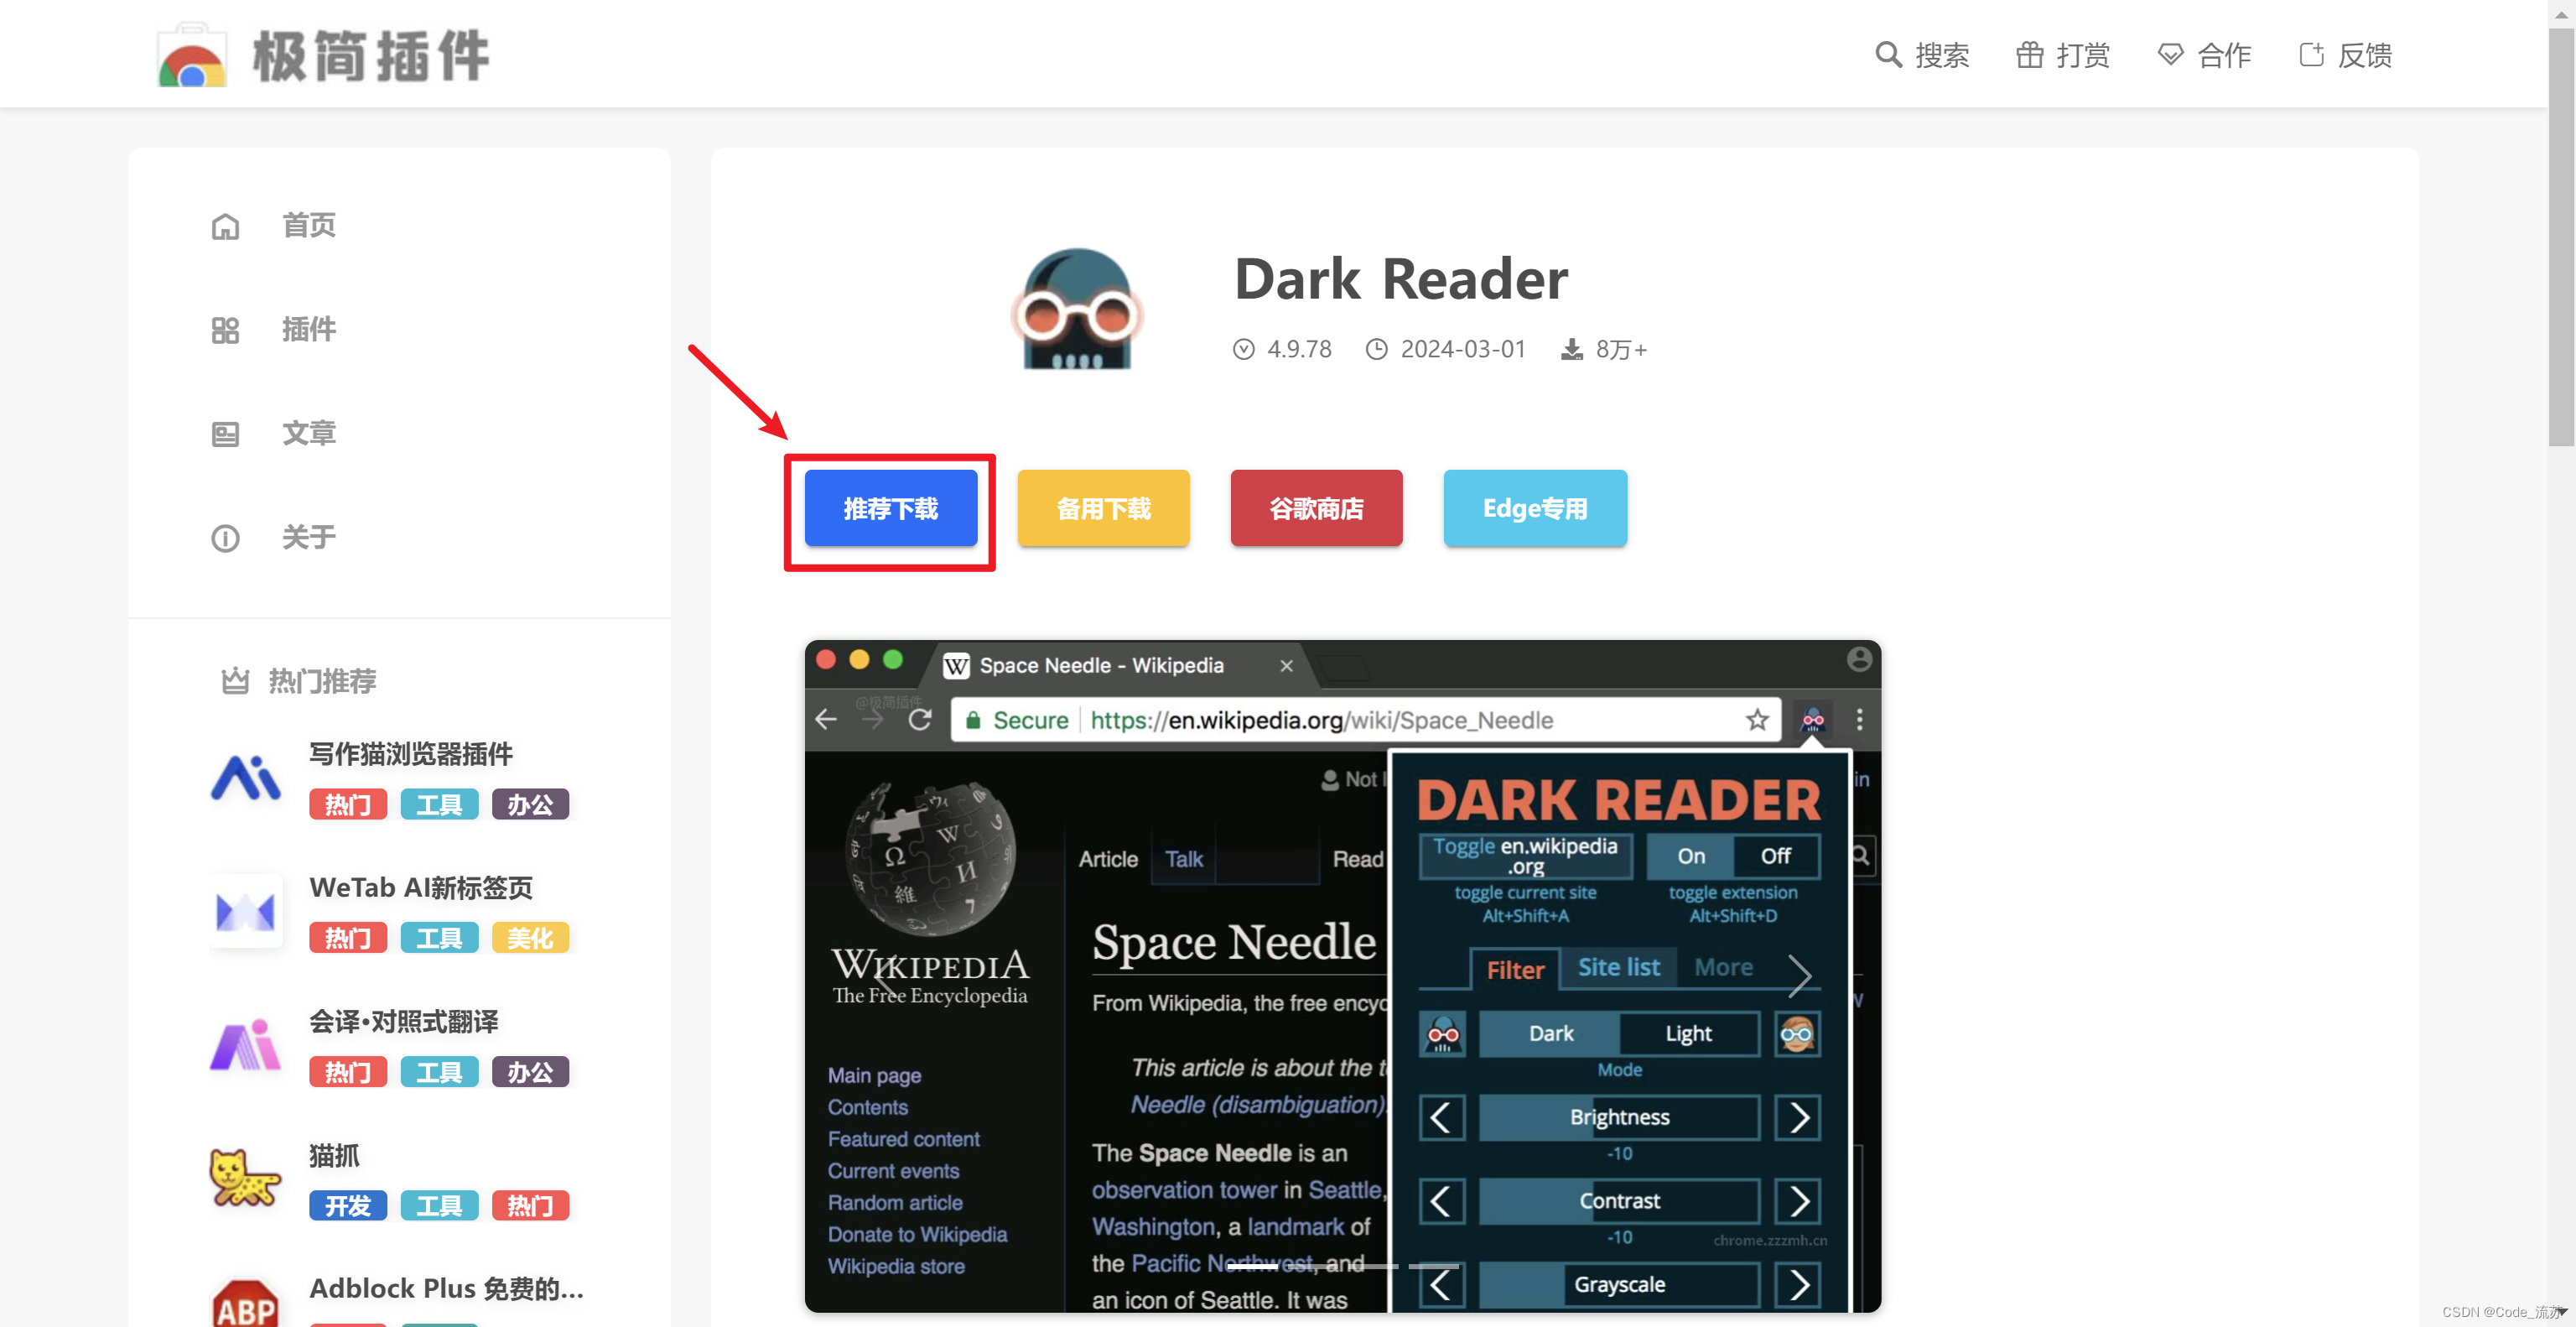This screenshot has width=2576, height=1327.
Task: Click the 推荐下载 button for Dark Reader
Action: point(891,507)
